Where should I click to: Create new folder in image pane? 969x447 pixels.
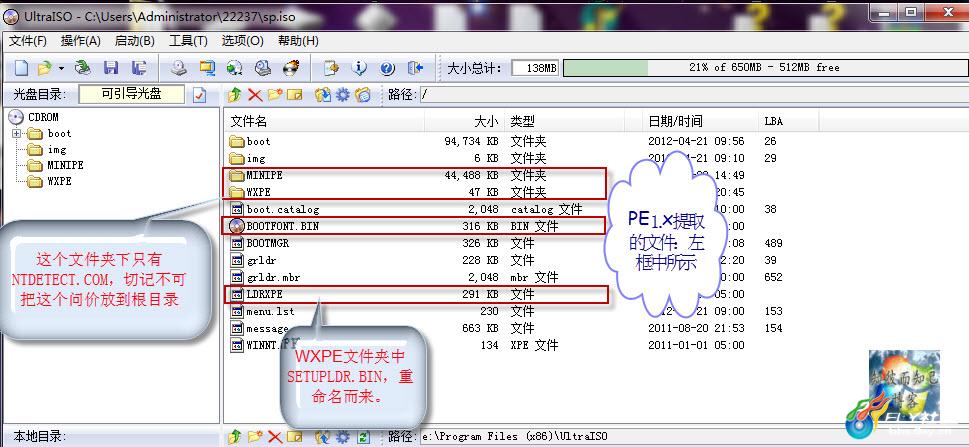pyautogui.click(x=275, y=95)
